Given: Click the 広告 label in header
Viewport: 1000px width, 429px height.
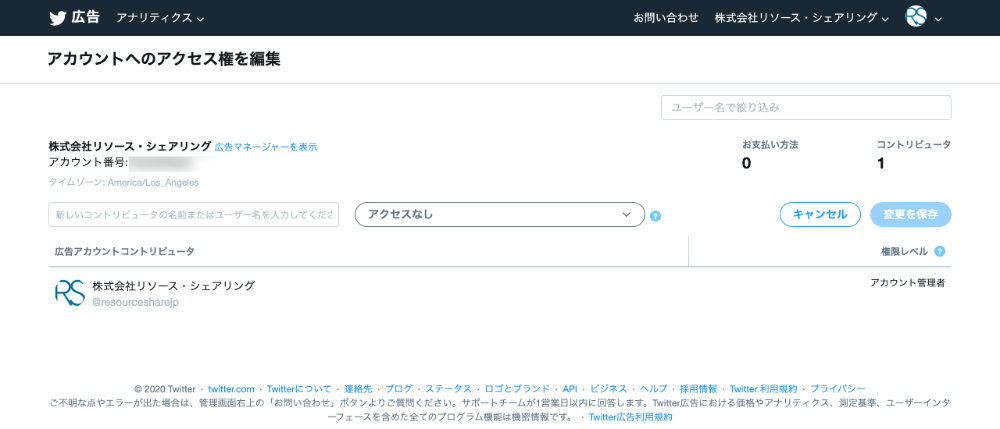Looking at the screenshot, I should point(85,17).
